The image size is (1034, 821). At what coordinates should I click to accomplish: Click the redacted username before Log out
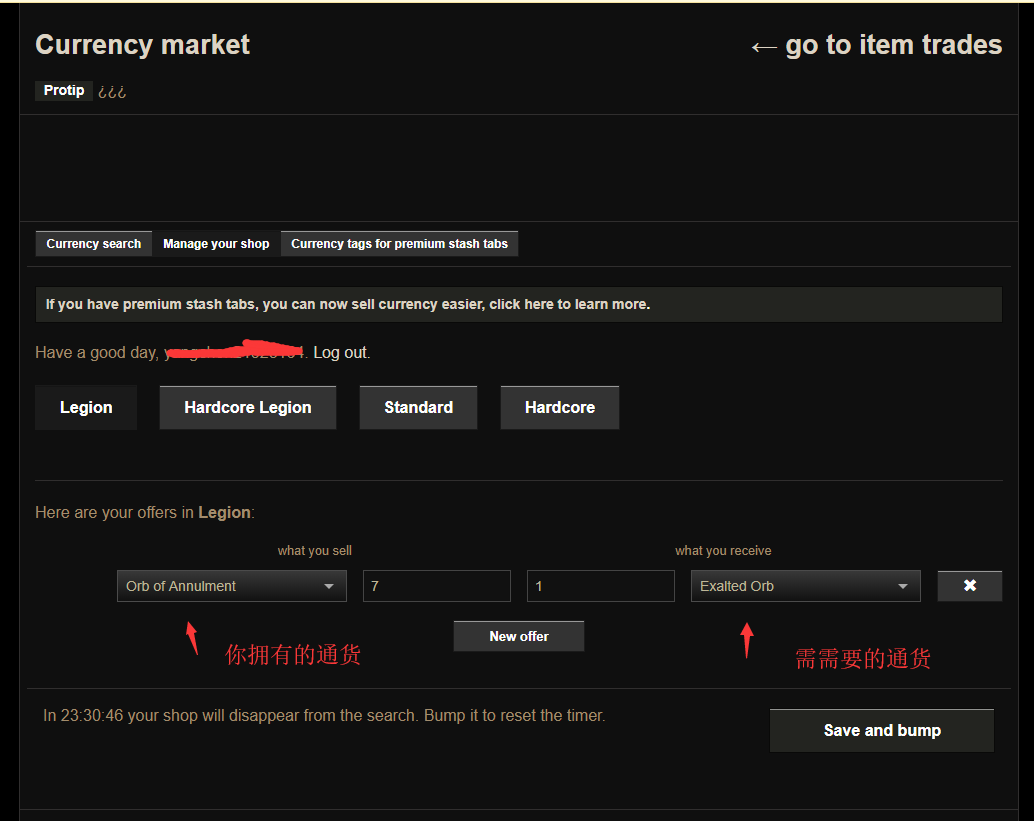pos(235,352)
